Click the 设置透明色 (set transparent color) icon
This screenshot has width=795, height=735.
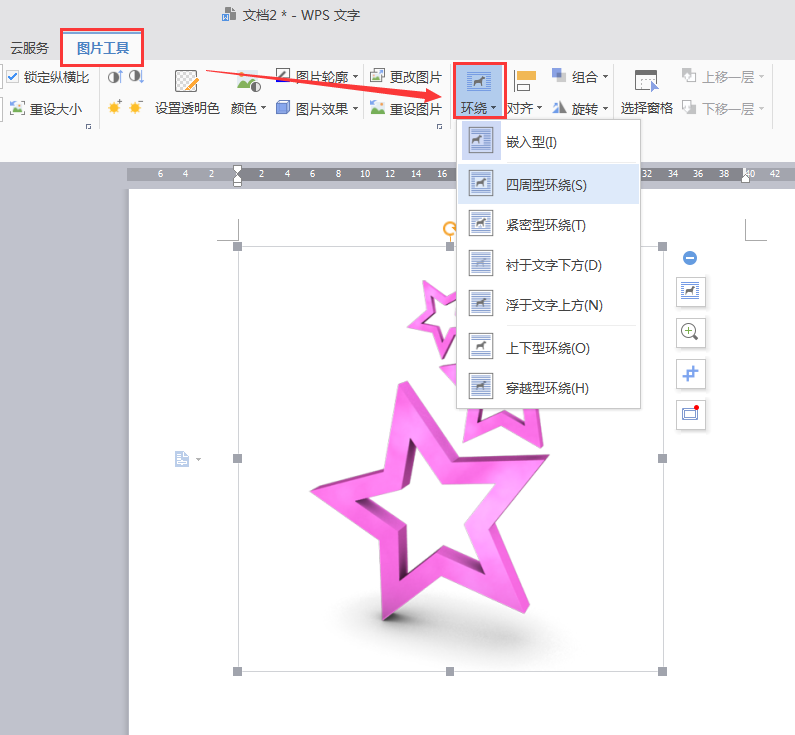pyautogui.click(x=186, y=82)
